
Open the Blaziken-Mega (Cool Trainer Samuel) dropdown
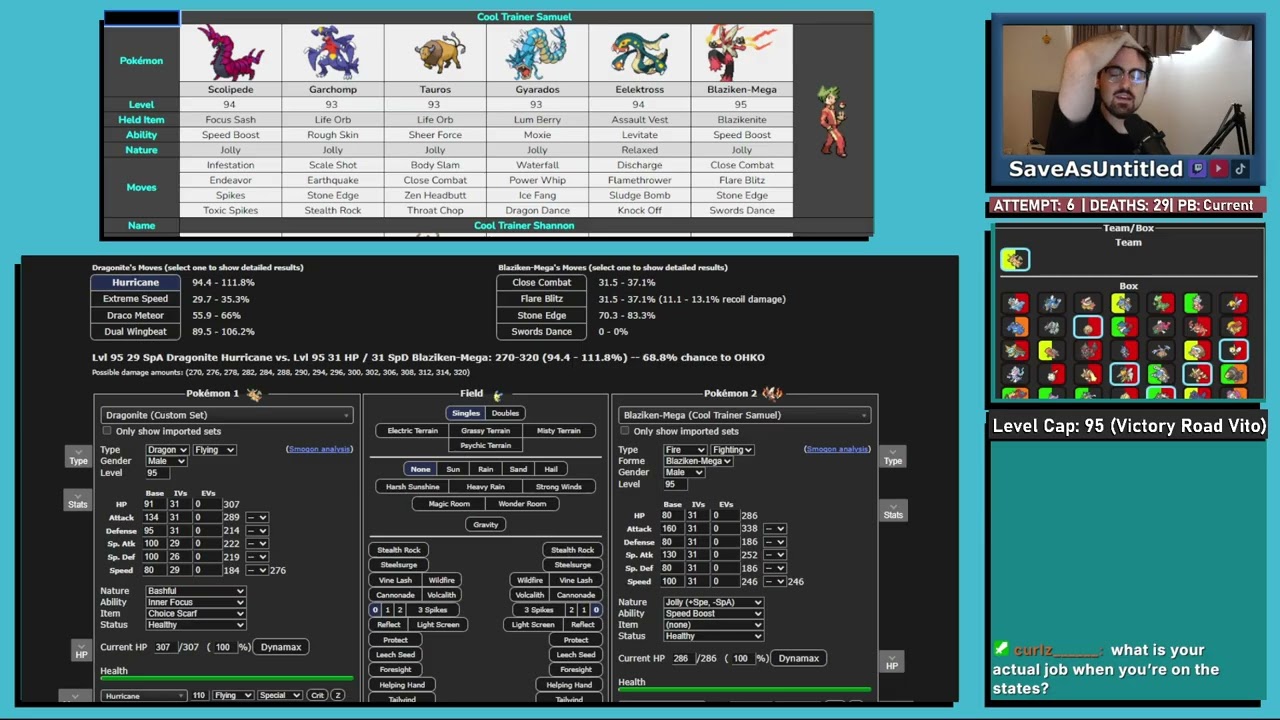(x=745, y=415)
